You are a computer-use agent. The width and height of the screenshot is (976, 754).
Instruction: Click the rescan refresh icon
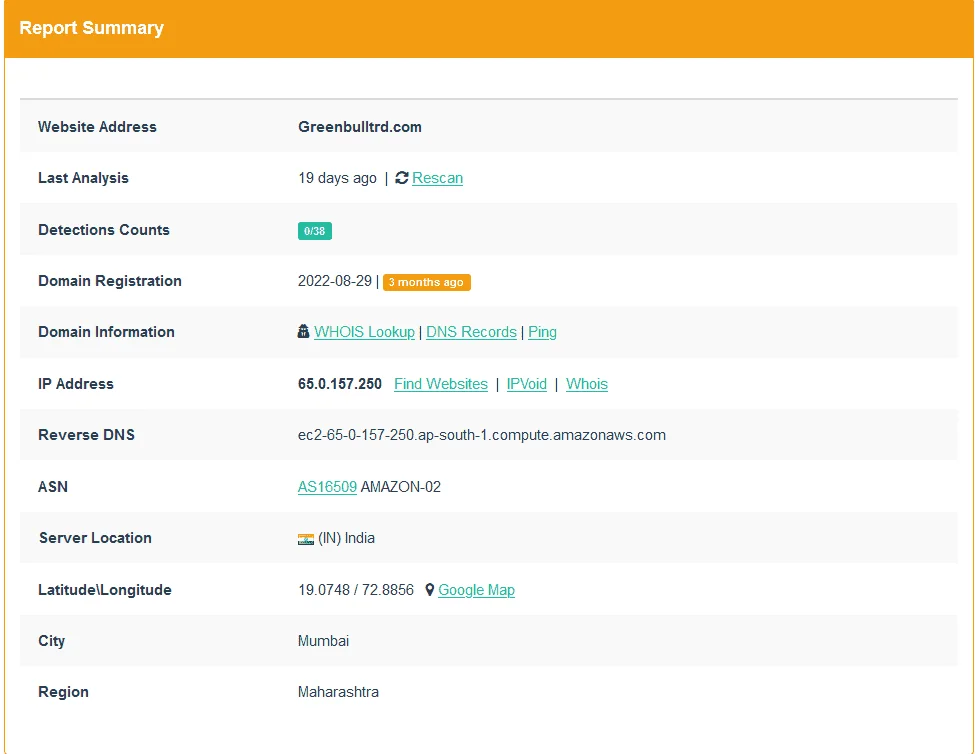tap(401, 177)
